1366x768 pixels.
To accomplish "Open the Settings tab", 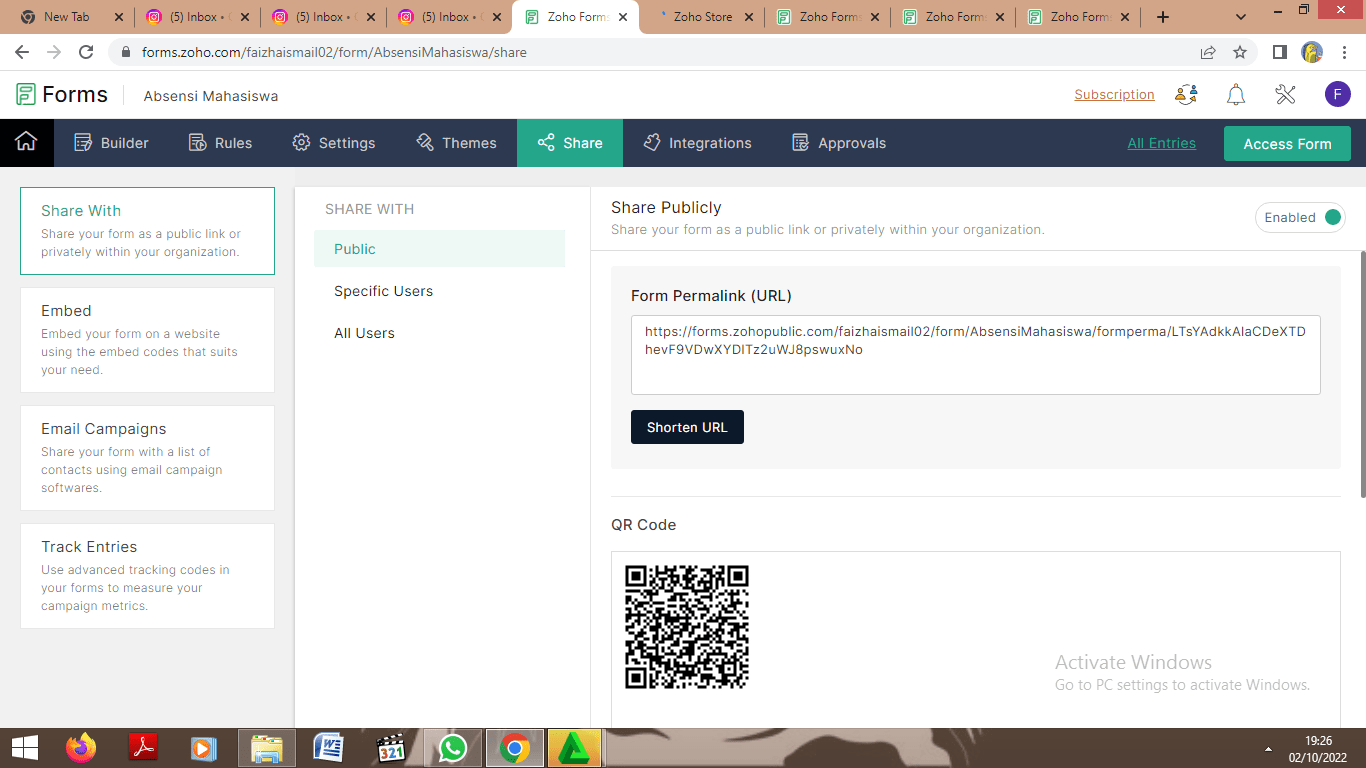I will coord(334,143).
